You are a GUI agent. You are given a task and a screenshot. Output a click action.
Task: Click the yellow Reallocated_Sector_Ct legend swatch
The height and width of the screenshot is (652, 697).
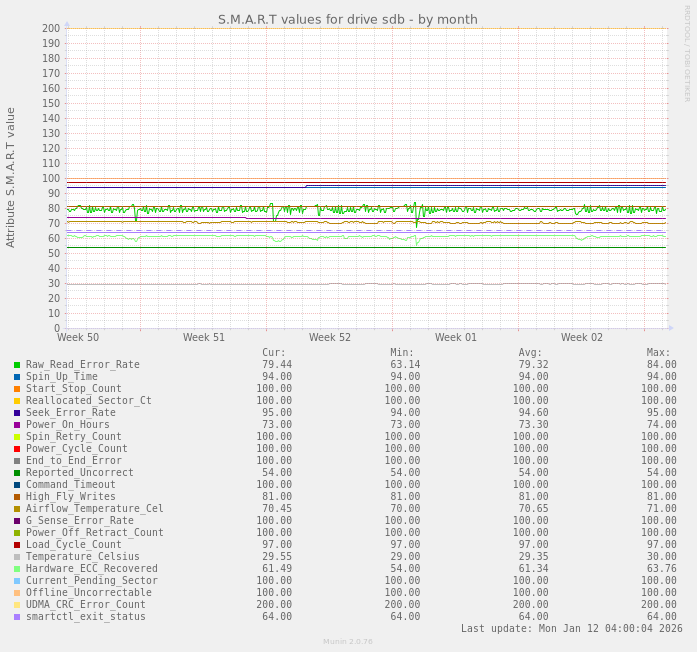[17, 401]
